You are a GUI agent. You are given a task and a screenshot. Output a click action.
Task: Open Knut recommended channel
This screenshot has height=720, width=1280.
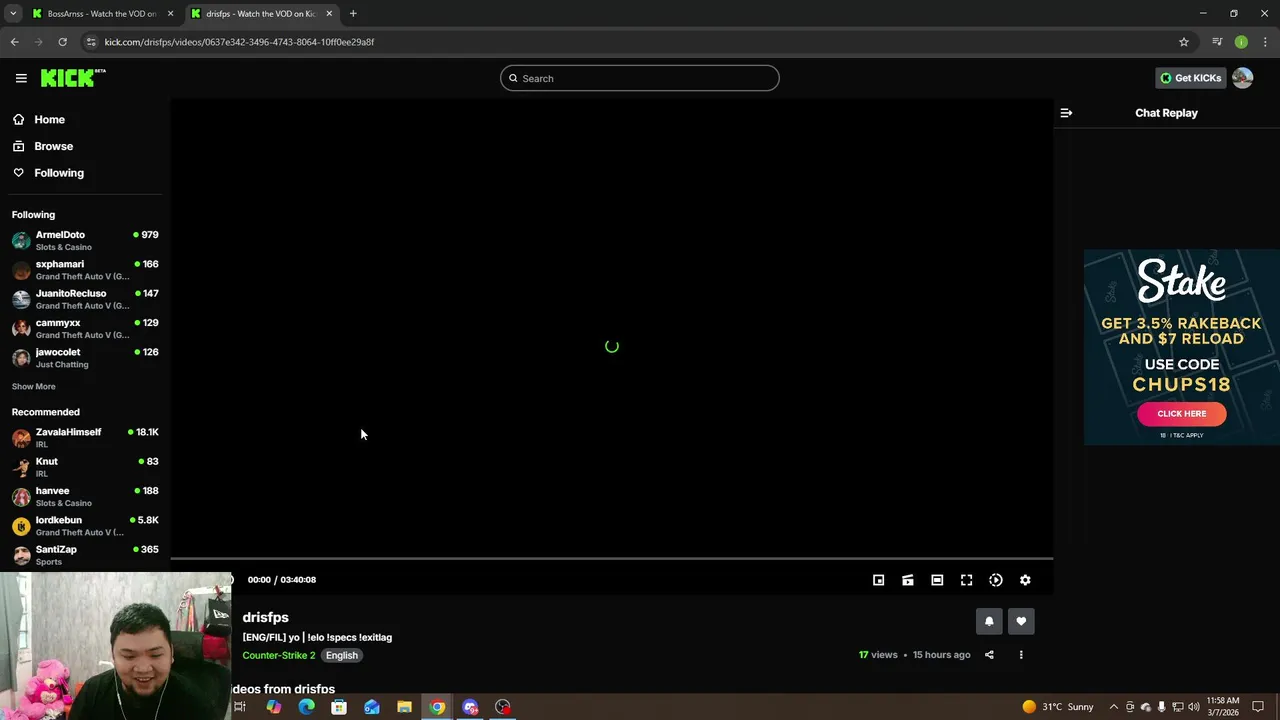pos(85,467)
